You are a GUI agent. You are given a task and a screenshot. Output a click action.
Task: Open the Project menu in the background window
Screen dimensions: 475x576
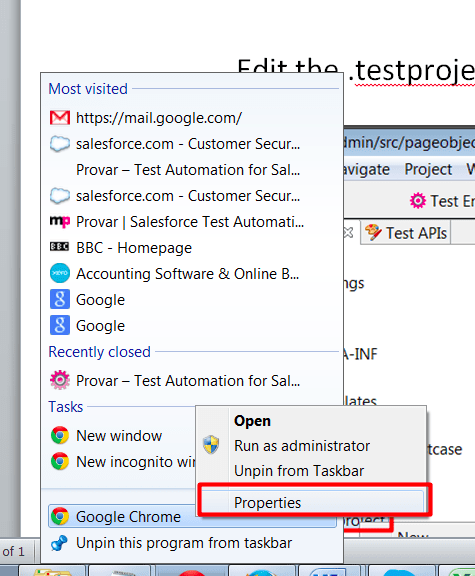(x=428, y=169)
